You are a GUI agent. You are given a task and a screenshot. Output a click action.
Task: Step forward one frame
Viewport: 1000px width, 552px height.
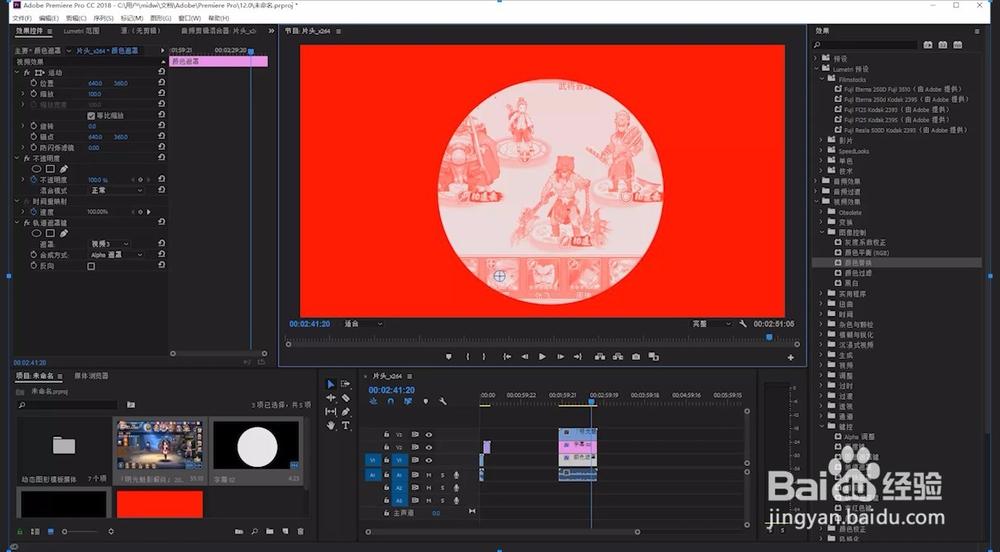(560, 357)
